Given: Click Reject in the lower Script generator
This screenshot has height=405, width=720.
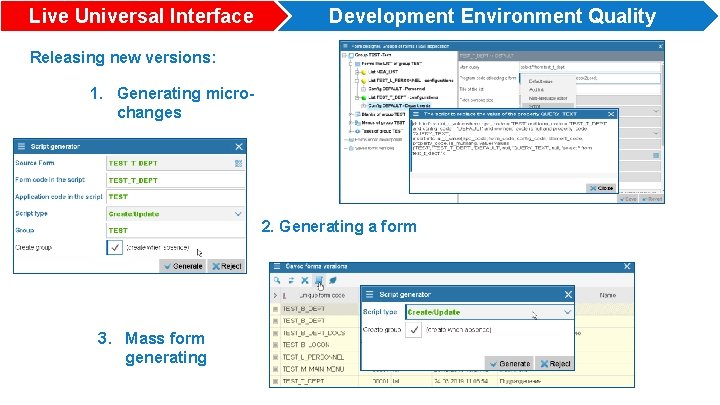Looking at the screenshot, I should coord(555,363).
